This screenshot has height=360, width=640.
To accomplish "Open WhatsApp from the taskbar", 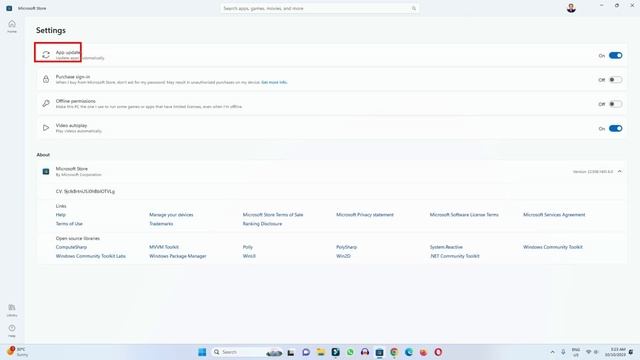I will point(350,352).
